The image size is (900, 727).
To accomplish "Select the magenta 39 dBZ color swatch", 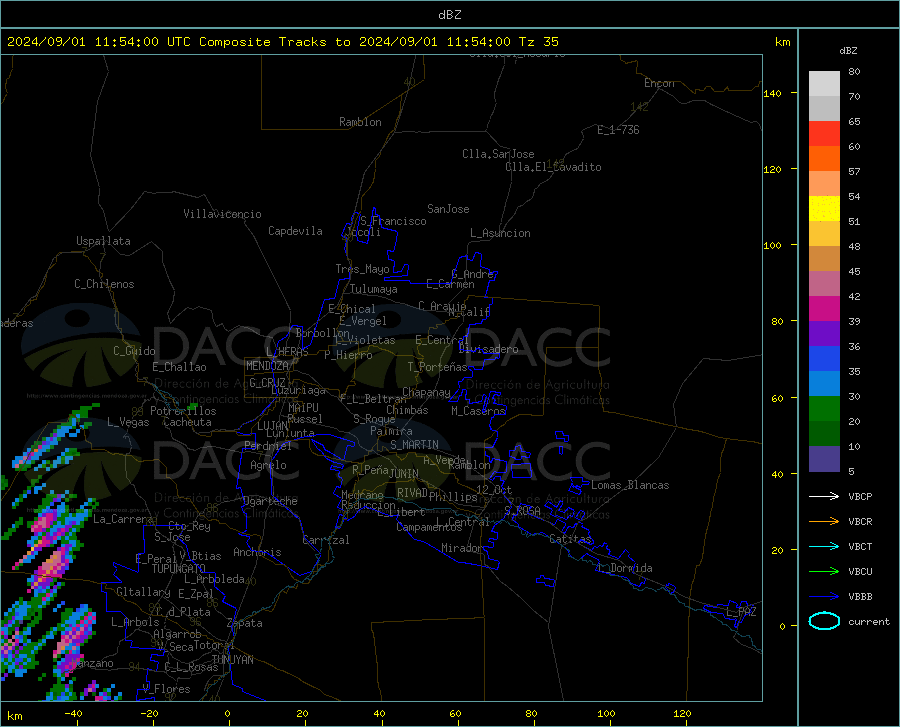I will 824,309.
